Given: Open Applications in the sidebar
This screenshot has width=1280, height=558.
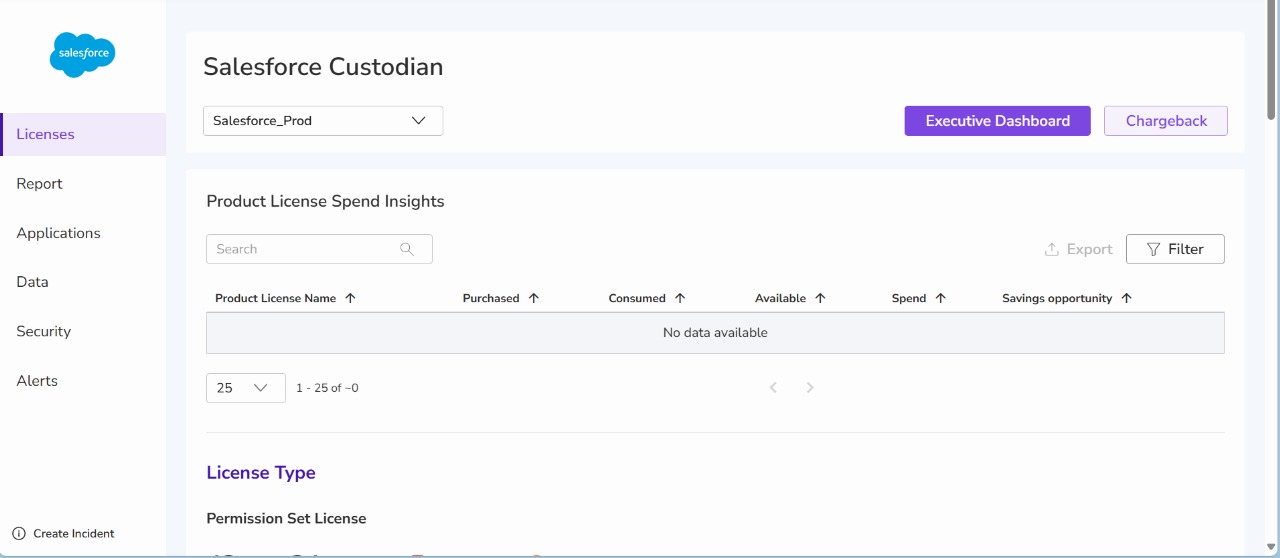Looking at the screenshot, I should click(x=58, y=233).
